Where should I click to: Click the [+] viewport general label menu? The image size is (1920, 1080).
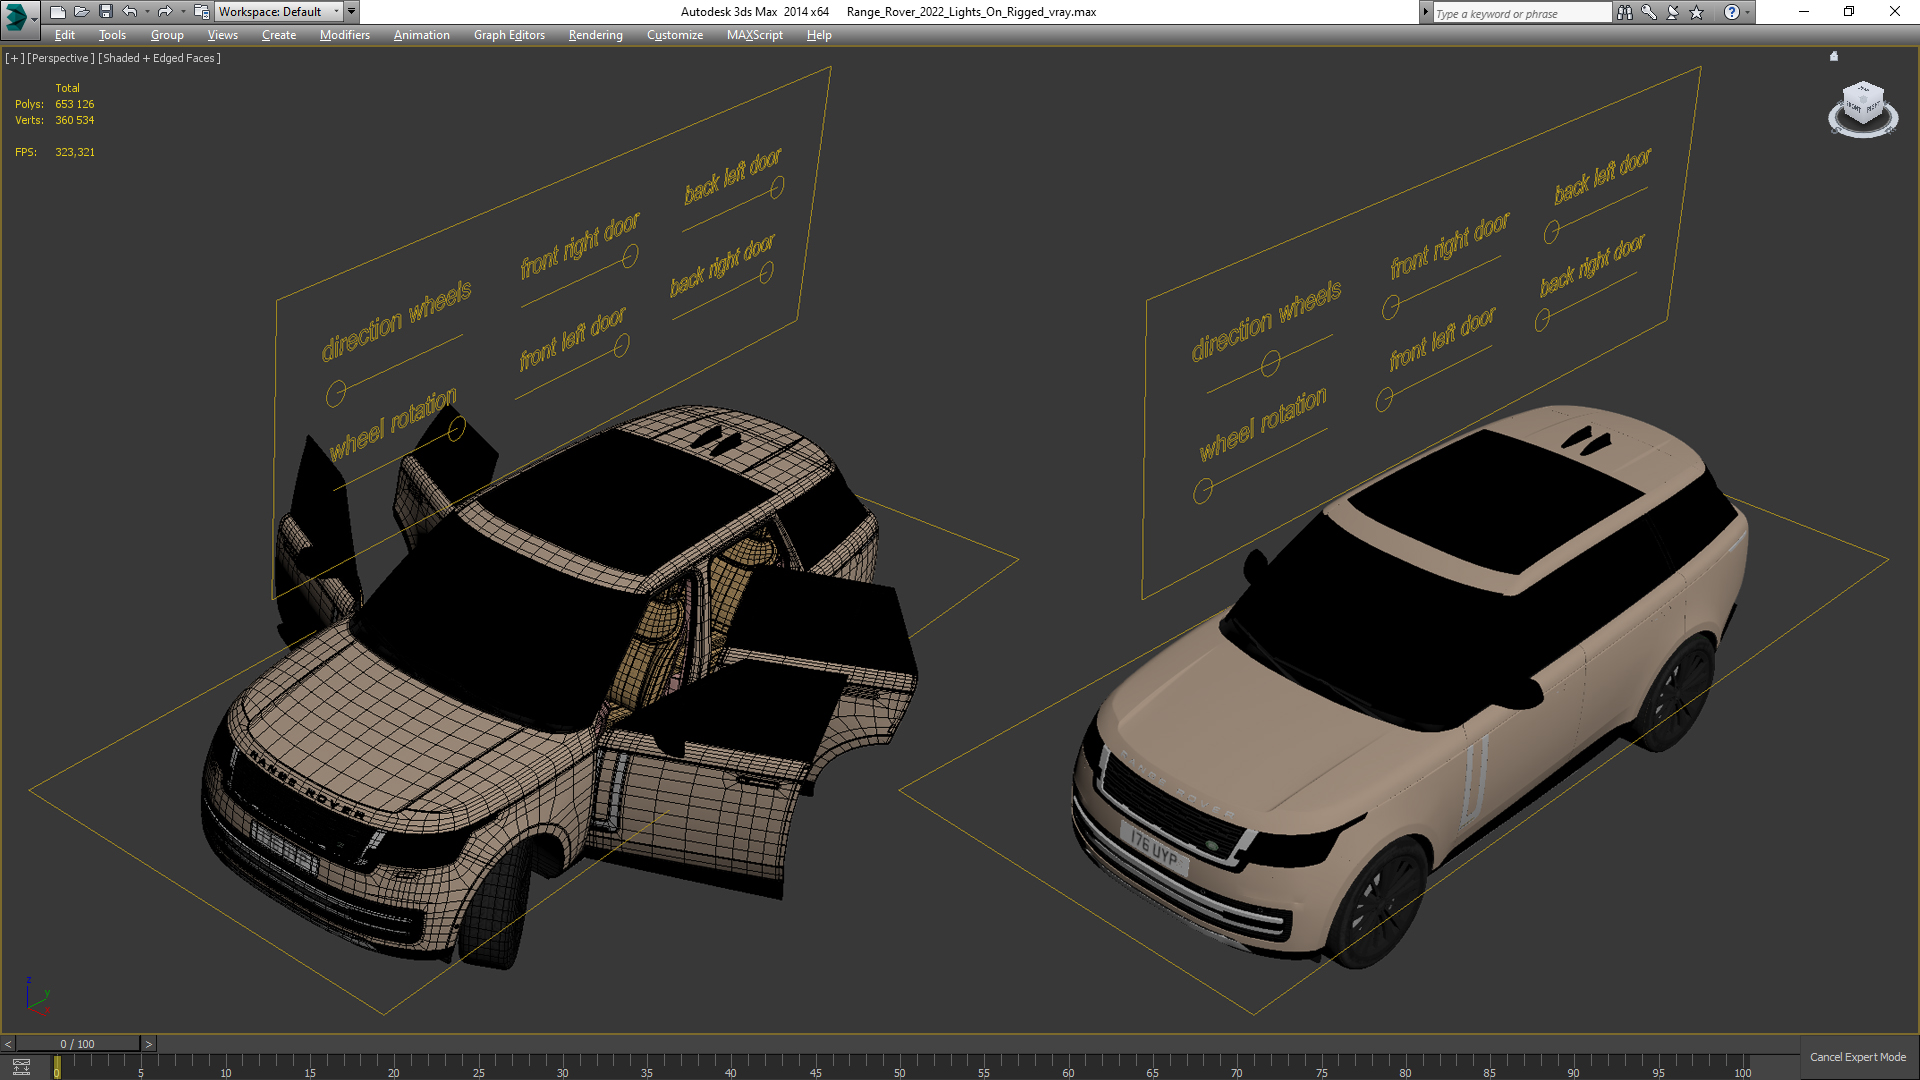(14, 58)
